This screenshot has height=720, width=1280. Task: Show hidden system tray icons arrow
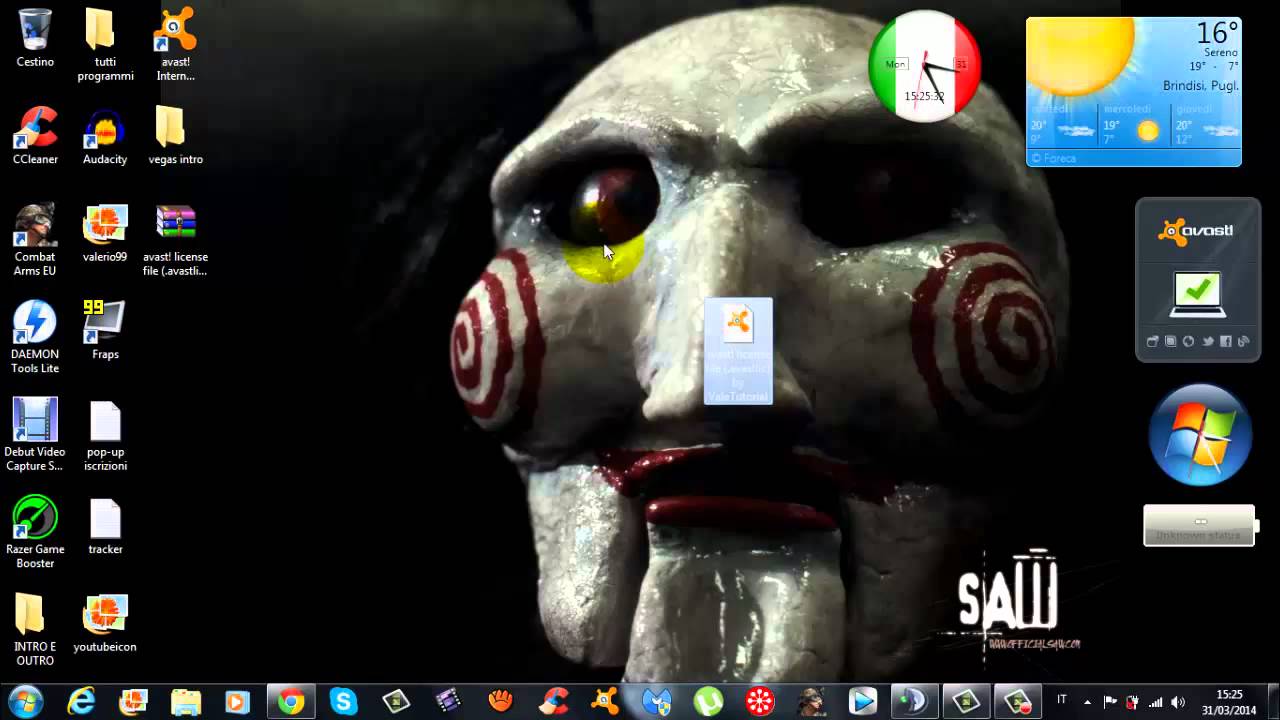(x=1088, y=701)
